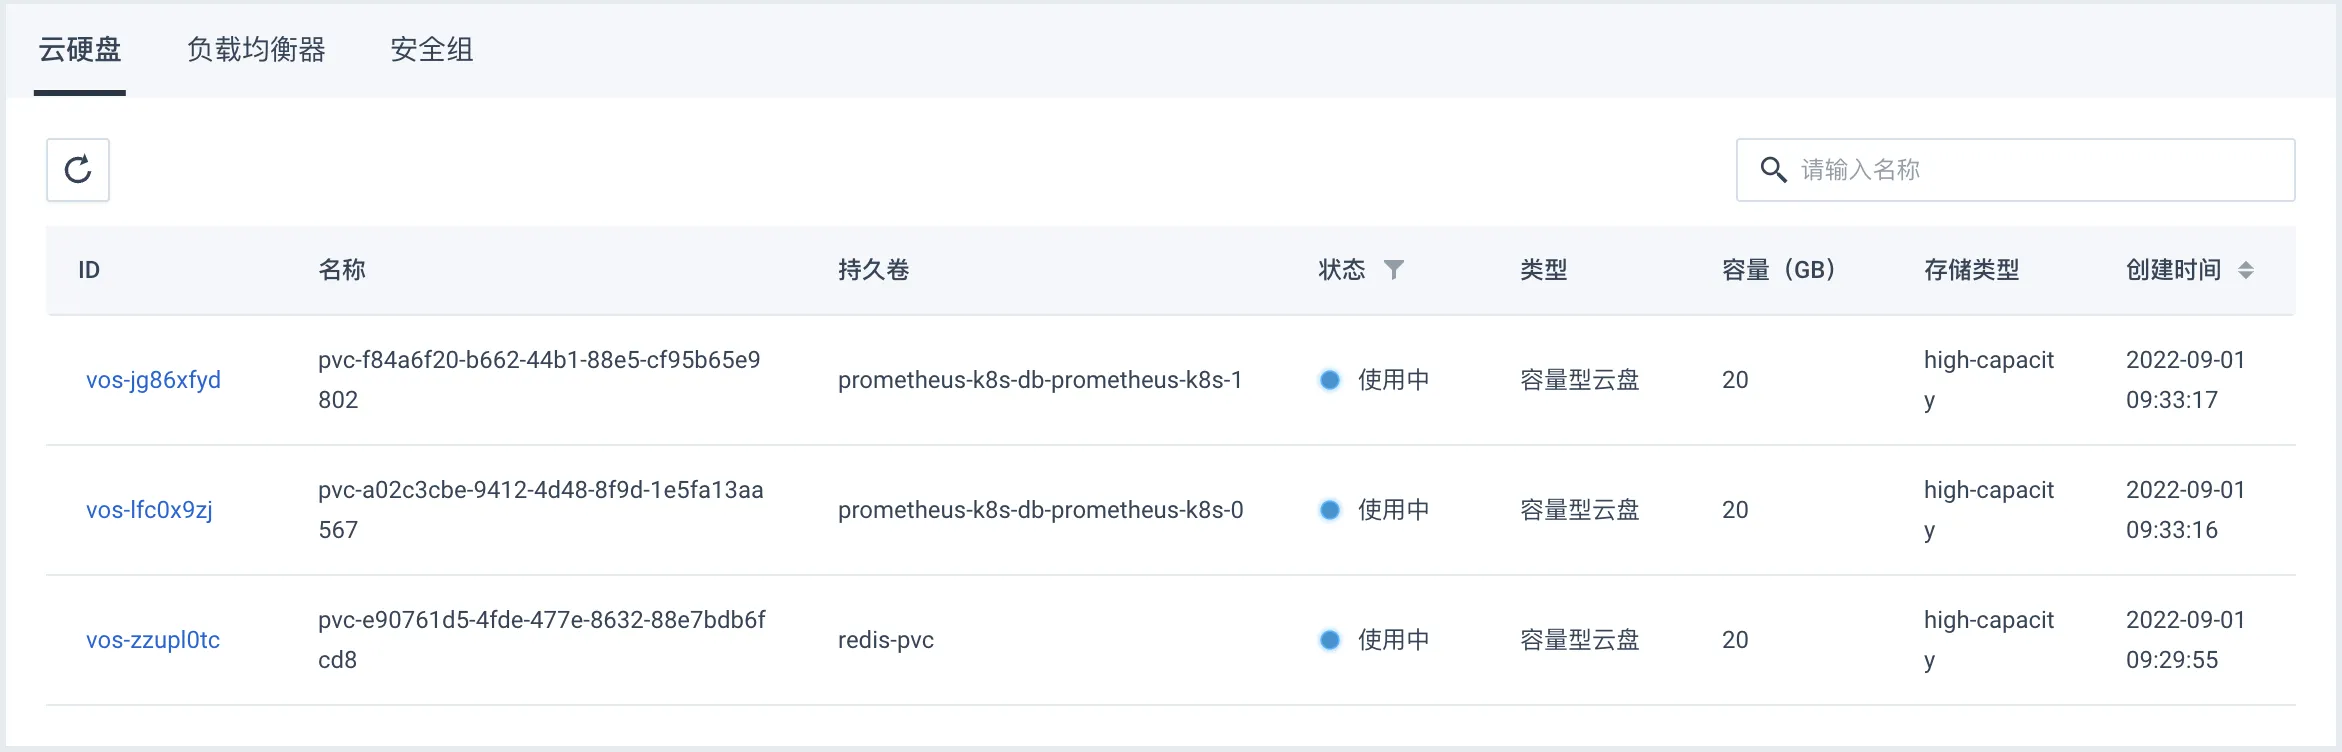Screen dimensions: 2342x752
Task: Click the redis-pvc persistent volume cell
Action: 886,640
